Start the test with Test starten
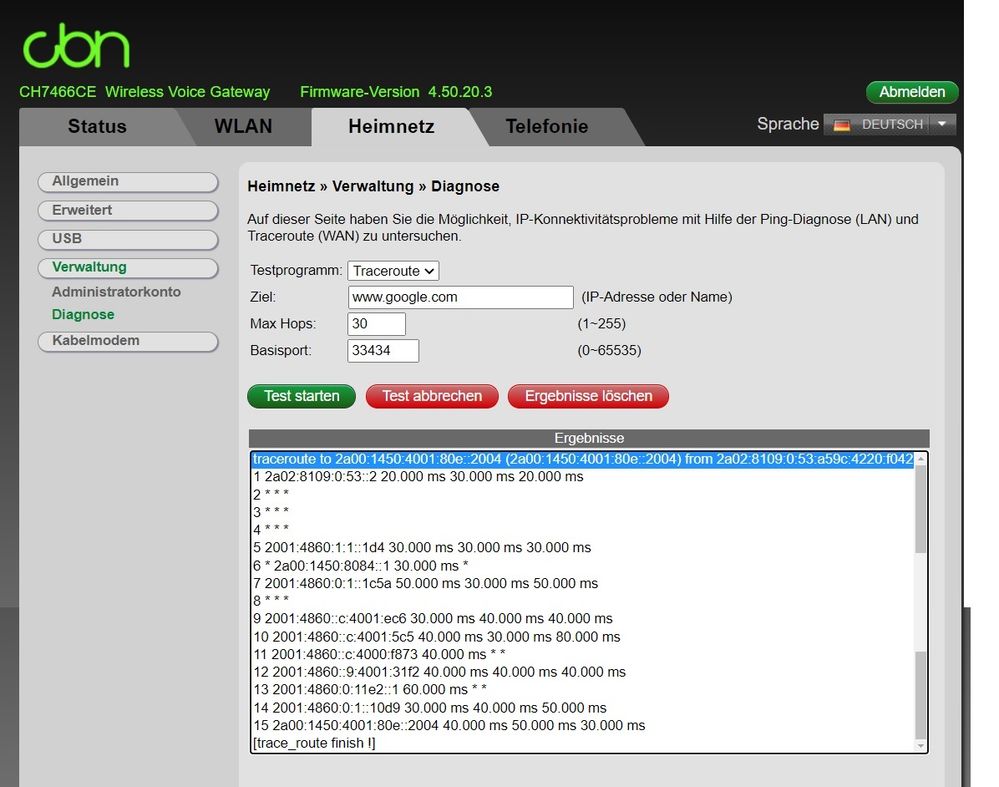This screenshot has height=787, width=999. pyautogui.click(x=301, y=396)
